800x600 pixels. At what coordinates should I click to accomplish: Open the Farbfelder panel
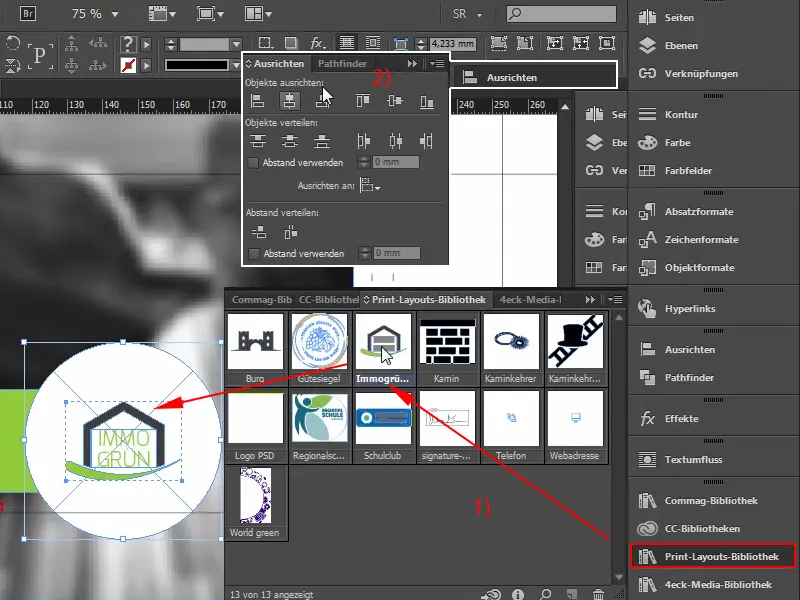(688, 171)
